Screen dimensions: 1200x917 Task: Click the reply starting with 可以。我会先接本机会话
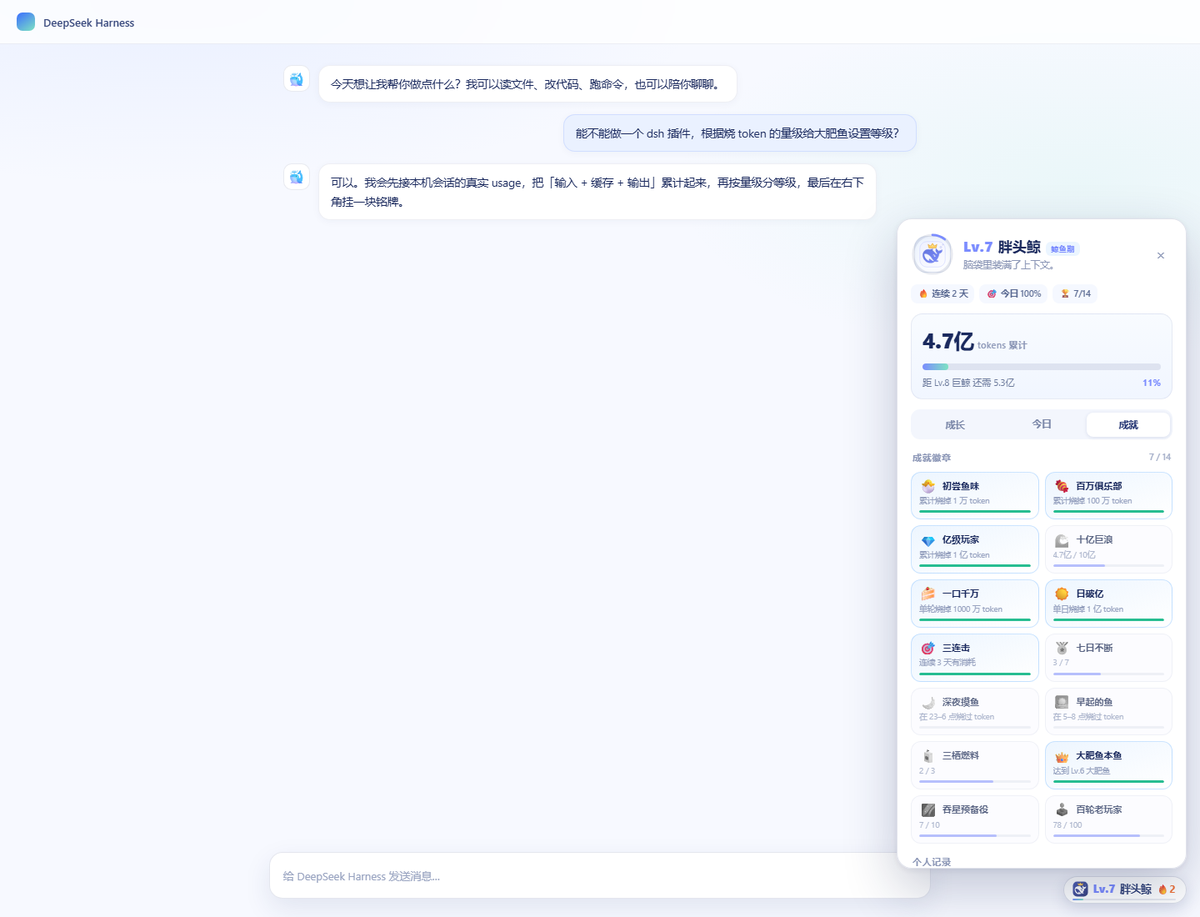[597, 192]
